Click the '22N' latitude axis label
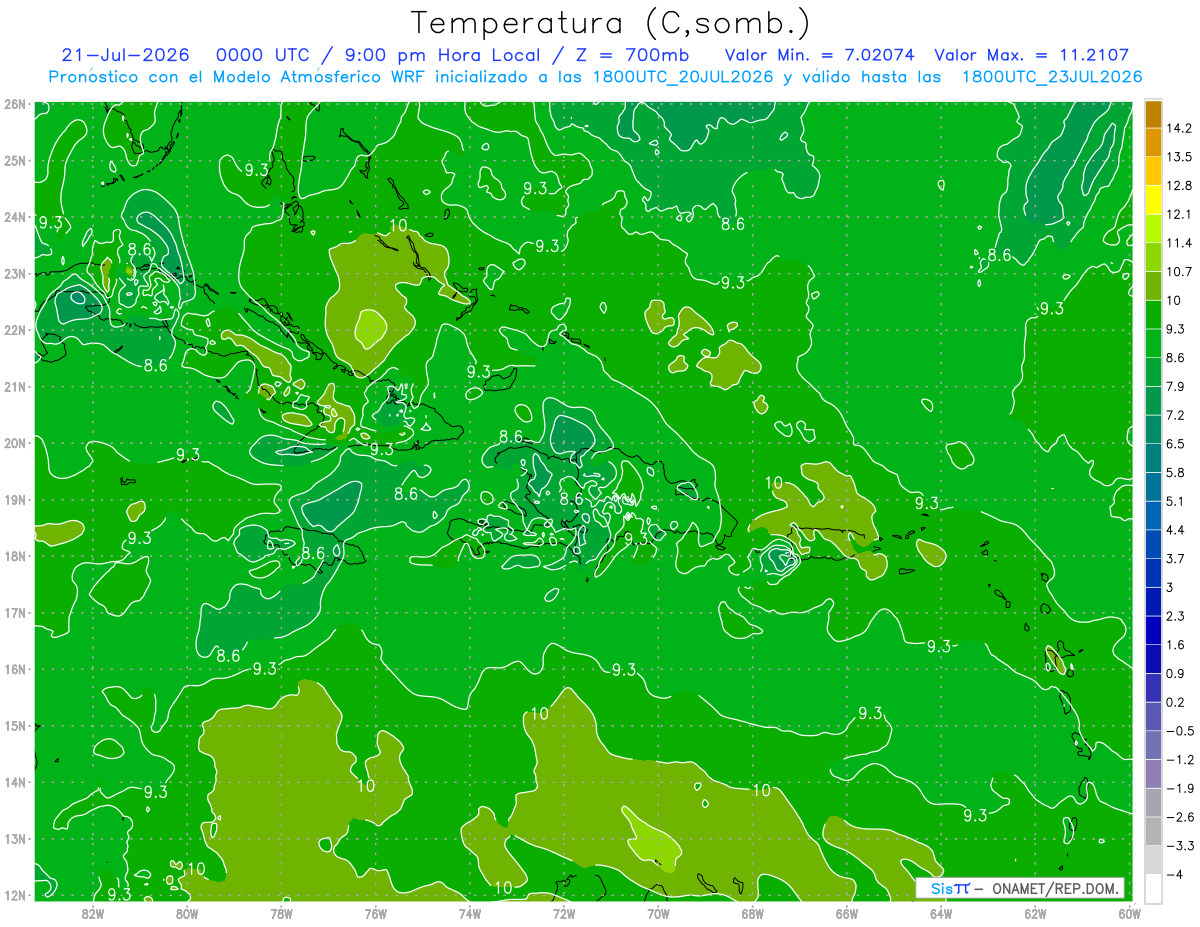This screenshot has height=927, width=1200. [x=15, y=329]
